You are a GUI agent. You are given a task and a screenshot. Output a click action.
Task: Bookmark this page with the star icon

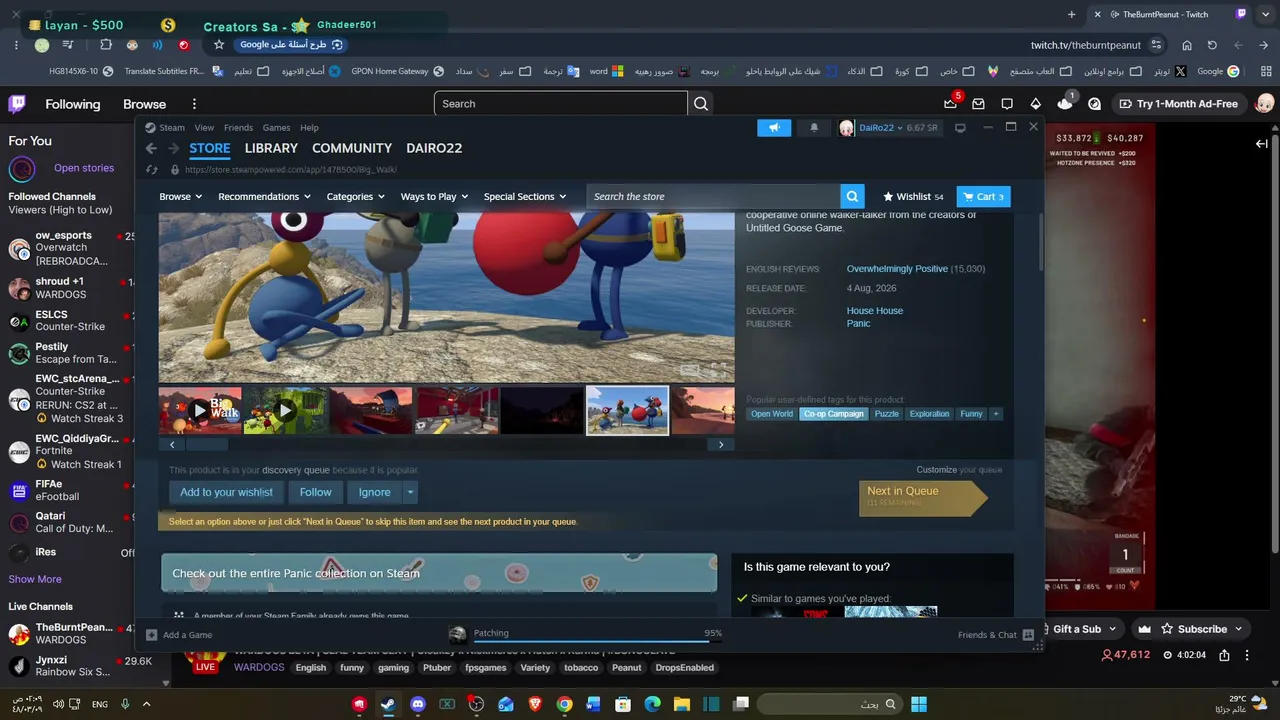coord(219,45)
